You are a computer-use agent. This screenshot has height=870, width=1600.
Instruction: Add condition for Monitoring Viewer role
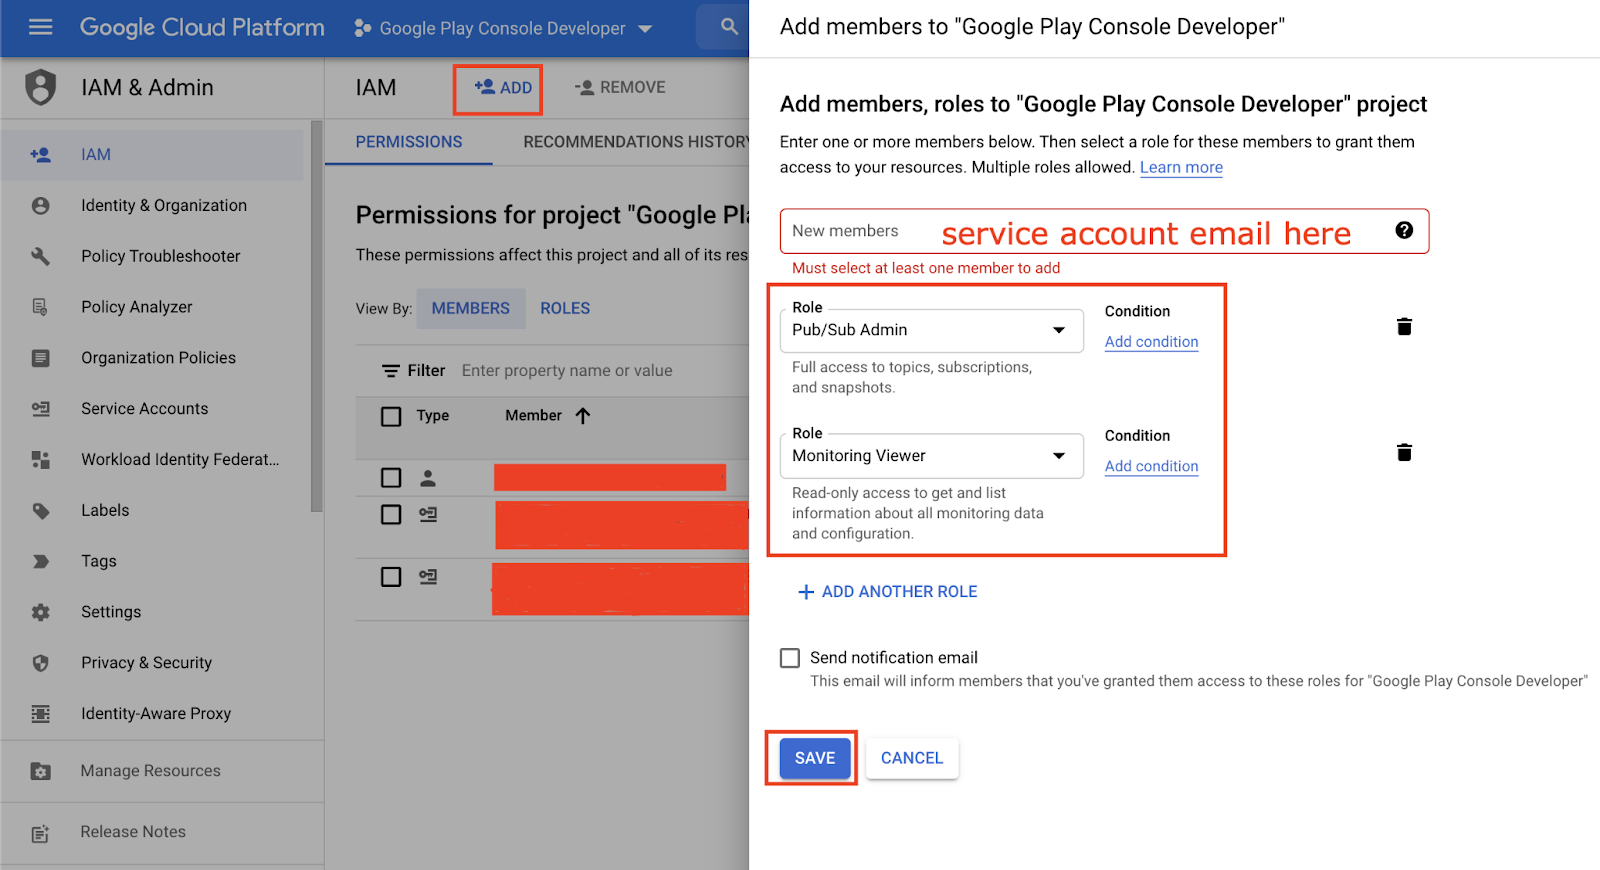pyautogui.click(x=1151, y=466)
